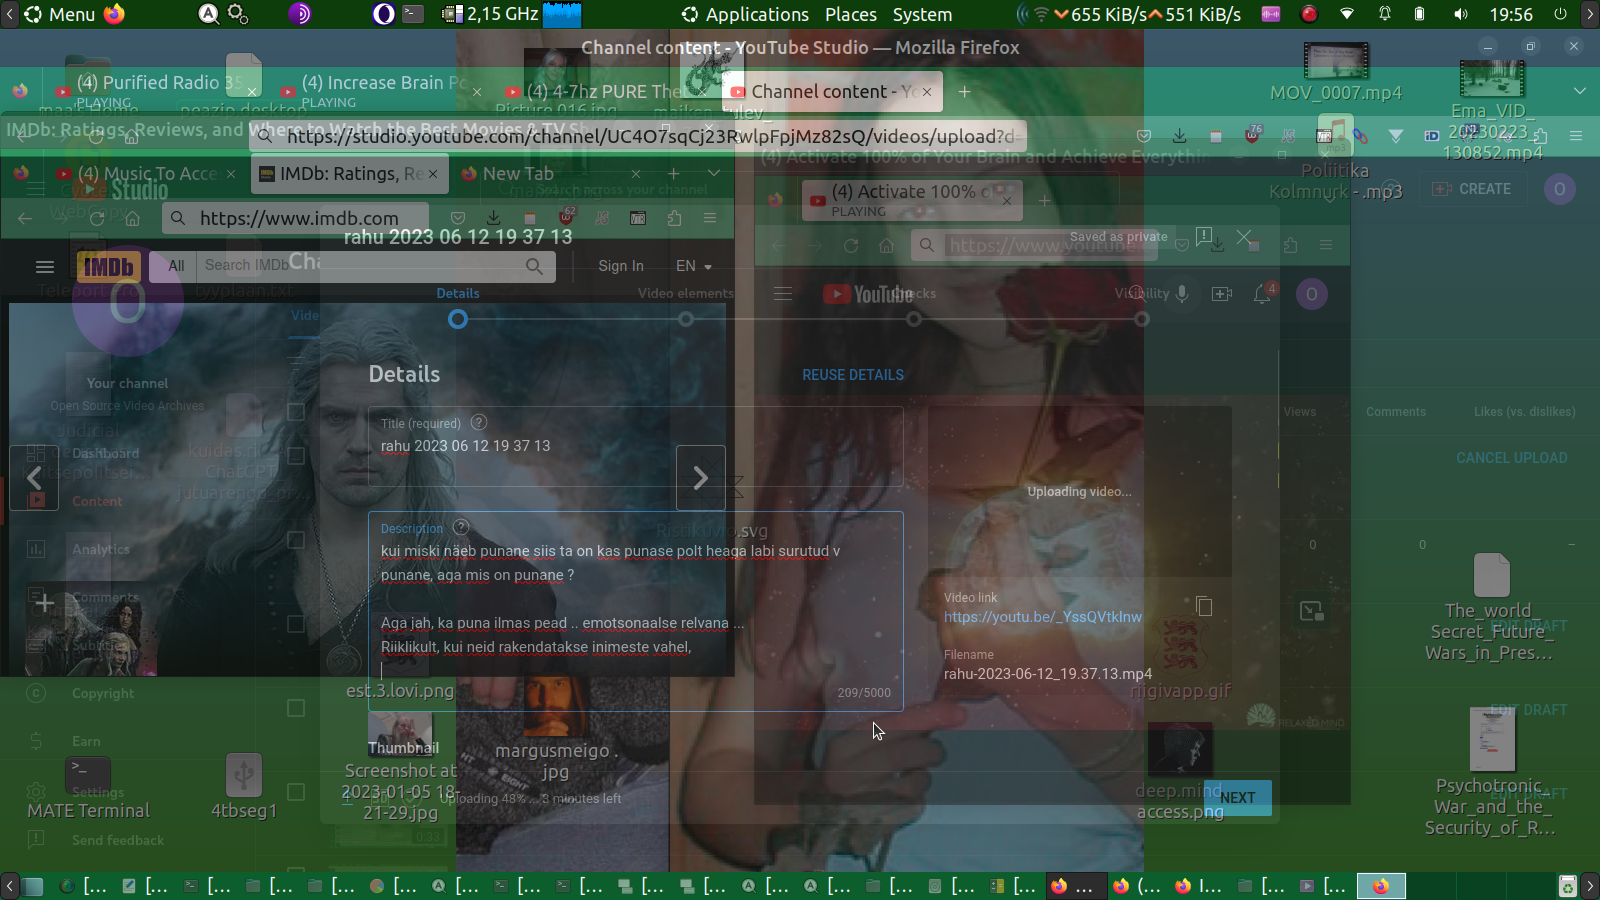1600x900 pixels.
Task: List all tabs in the IMDb window
Action: [714, 173]
